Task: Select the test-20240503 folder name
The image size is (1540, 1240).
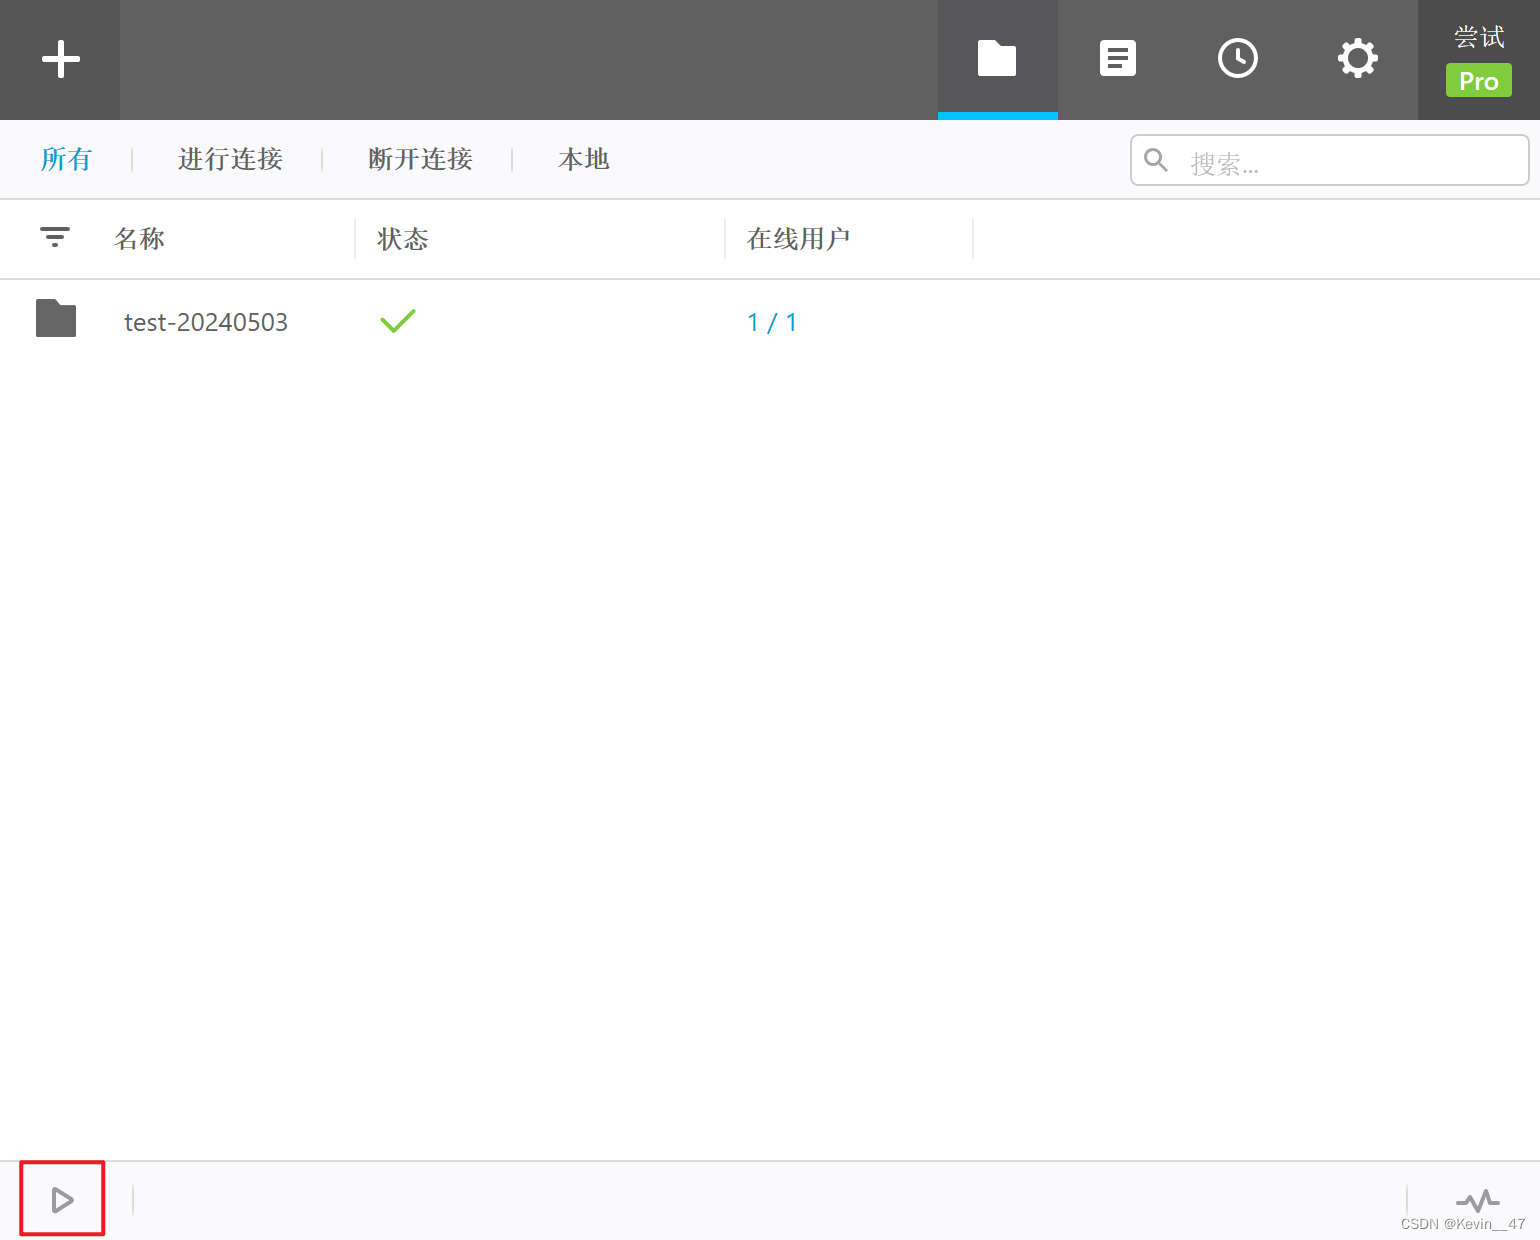Action: 206,322
